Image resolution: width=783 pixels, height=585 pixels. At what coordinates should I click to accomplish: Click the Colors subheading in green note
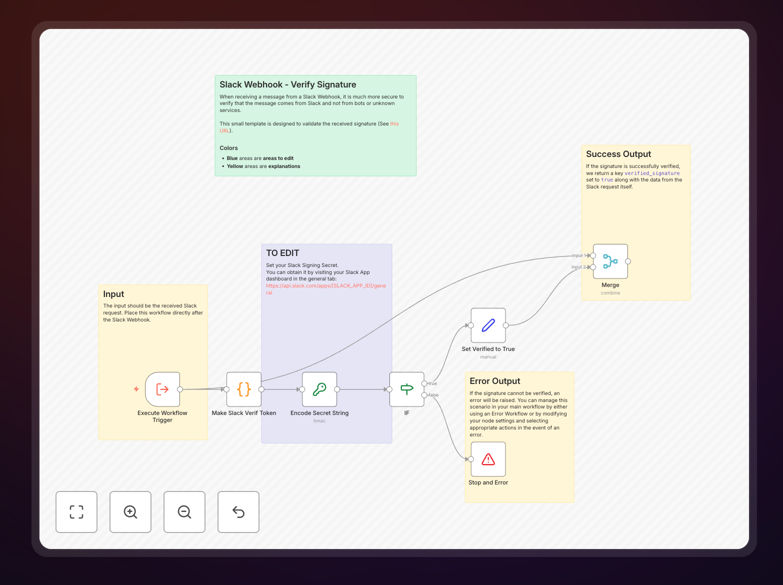(229, 148)
